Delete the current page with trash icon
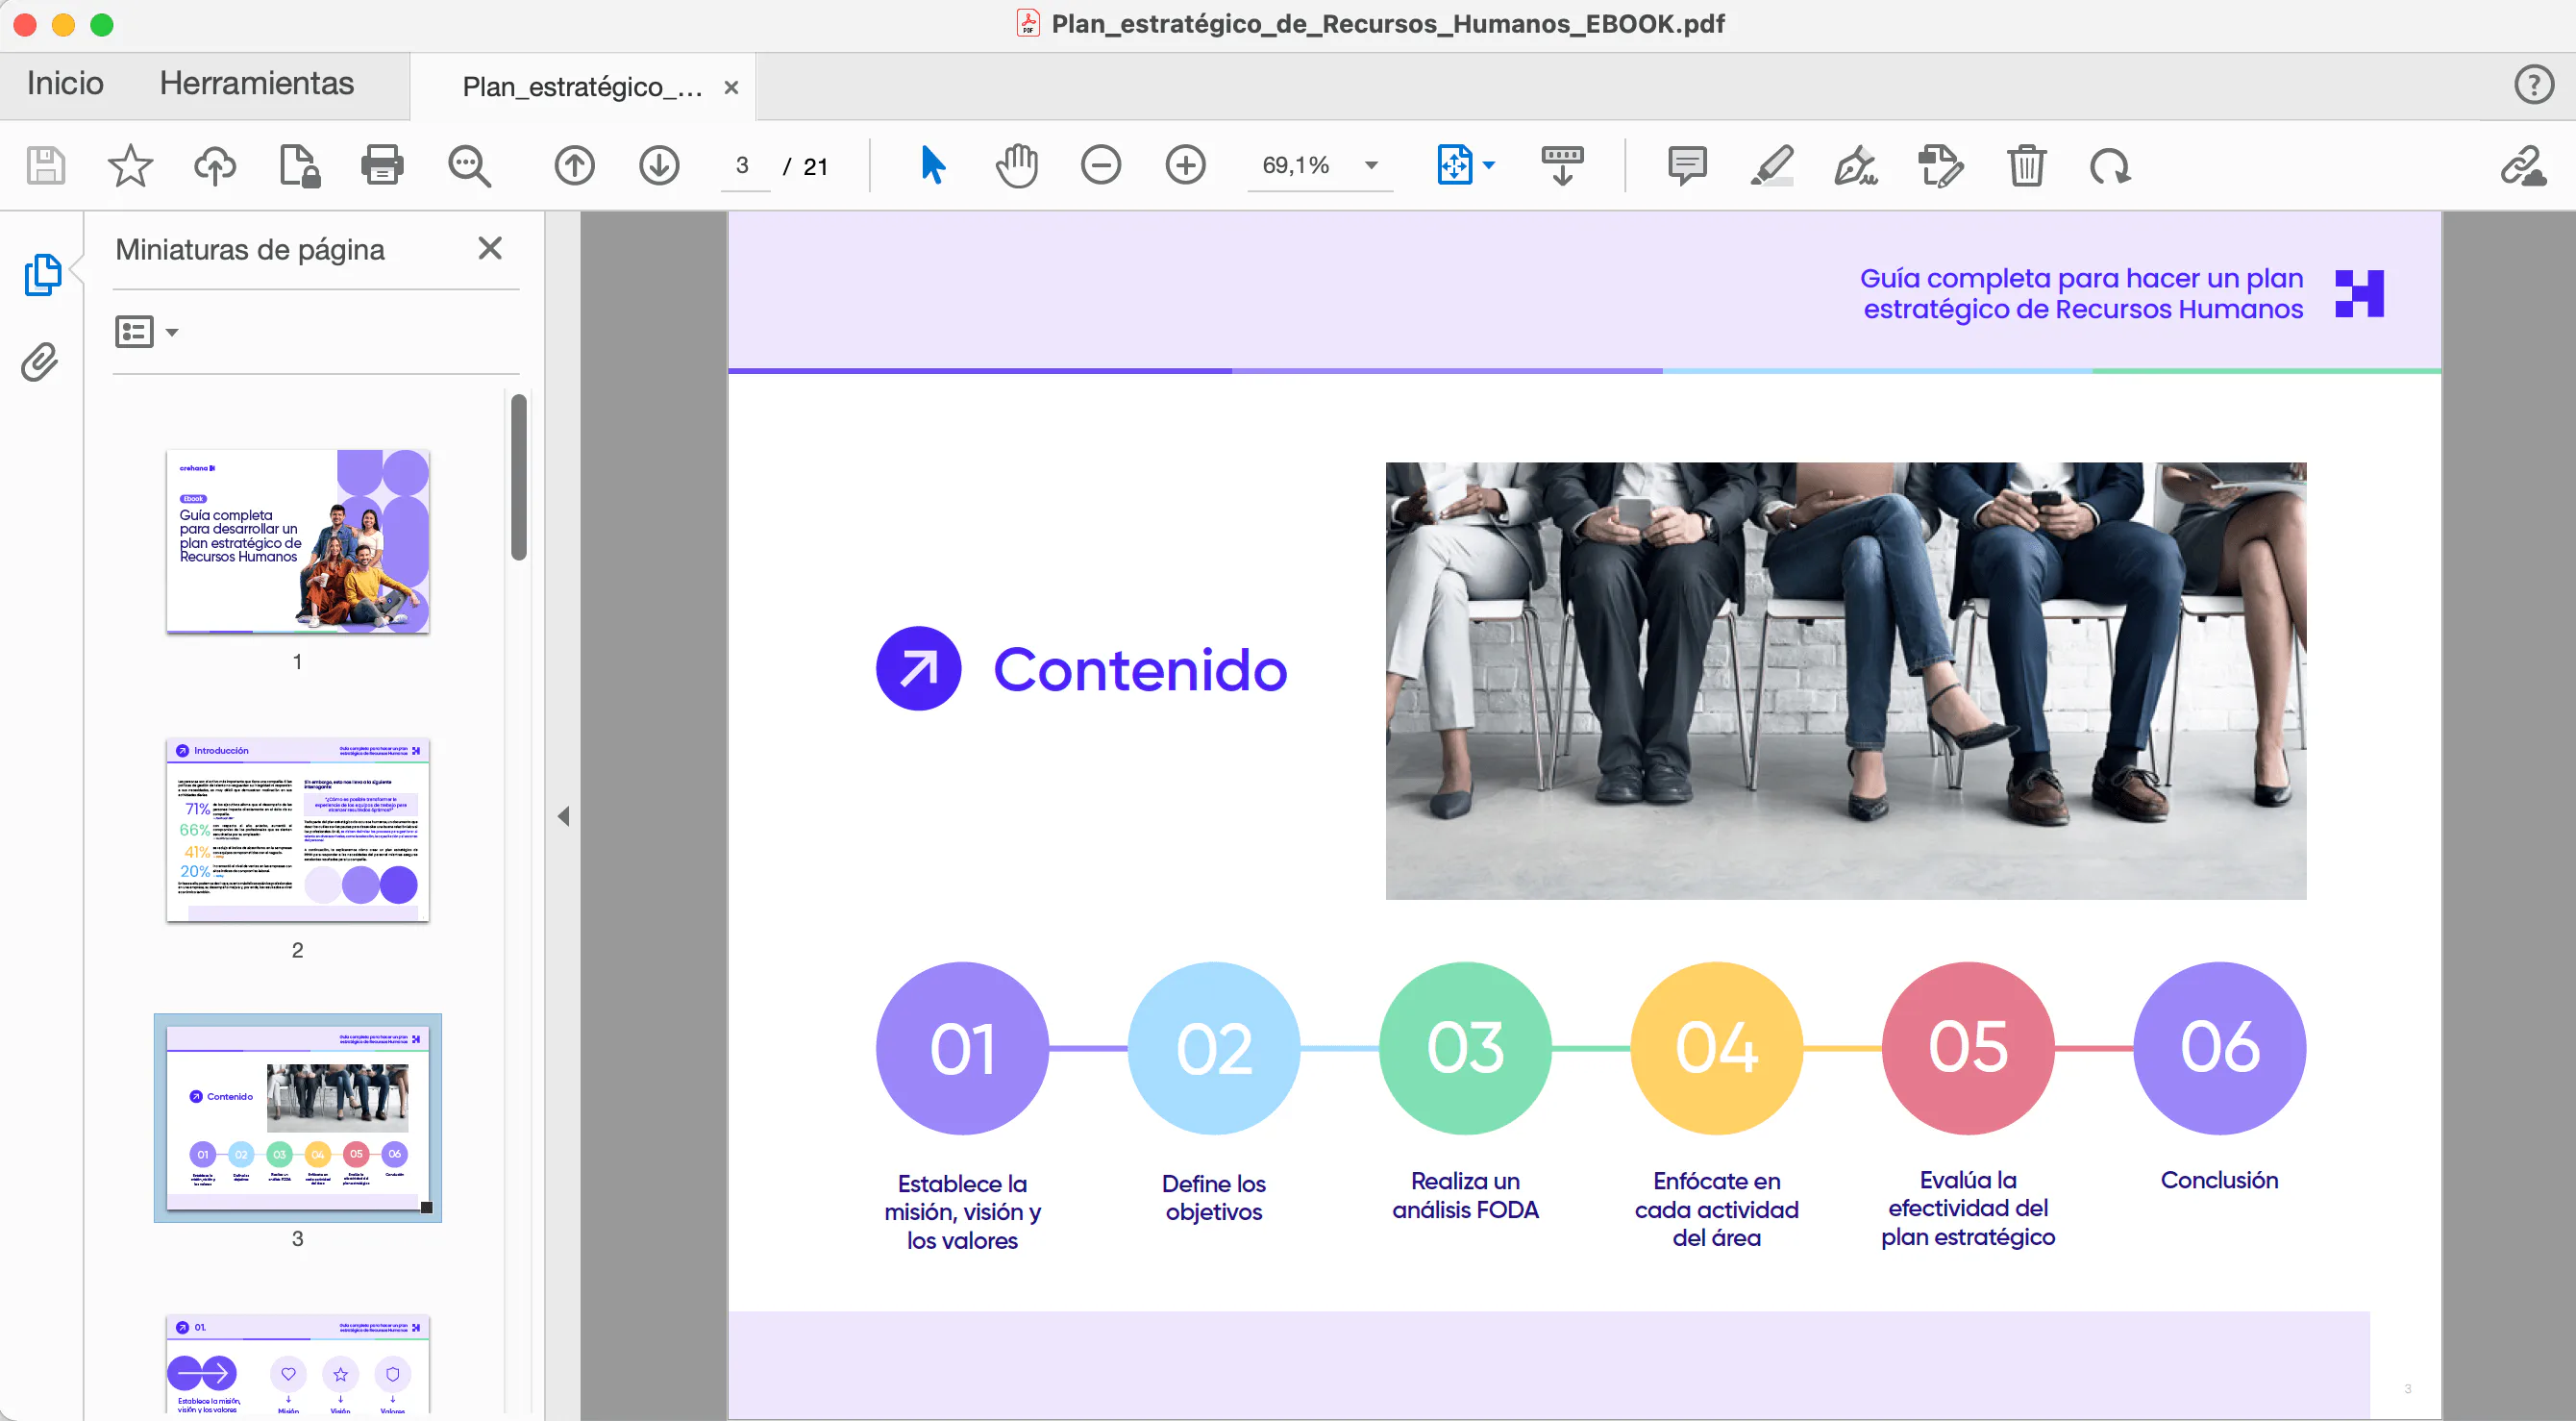This screenshot has height=1421, width=2576. [x=2027, y=166]
